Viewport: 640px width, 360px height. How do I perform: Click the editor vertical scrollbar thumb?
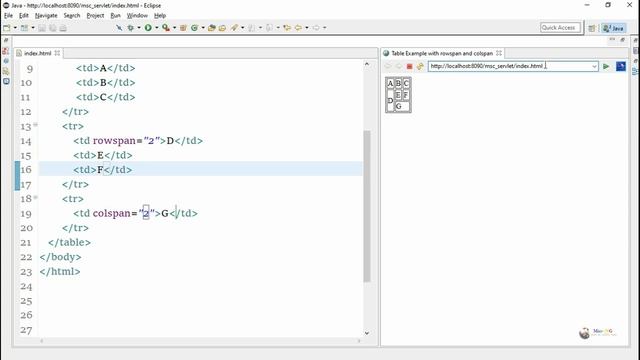367,206
